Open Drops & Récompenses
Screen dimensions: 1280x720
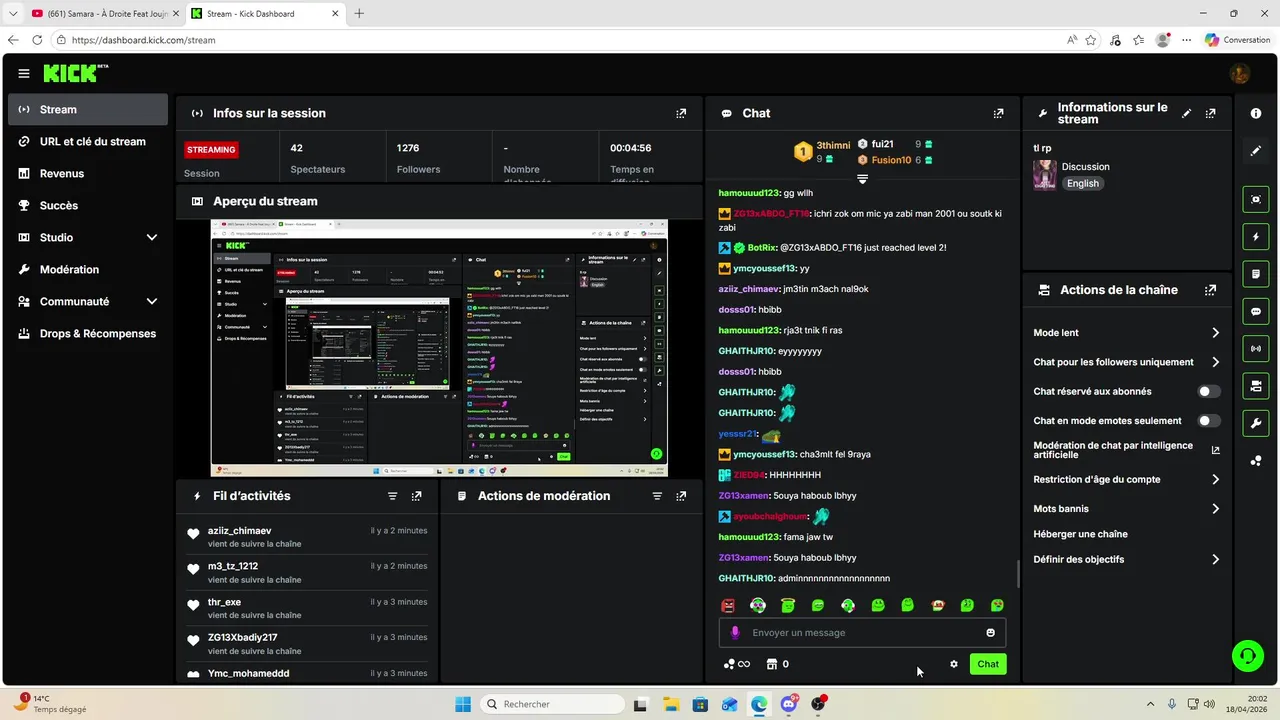coord(88,334)
